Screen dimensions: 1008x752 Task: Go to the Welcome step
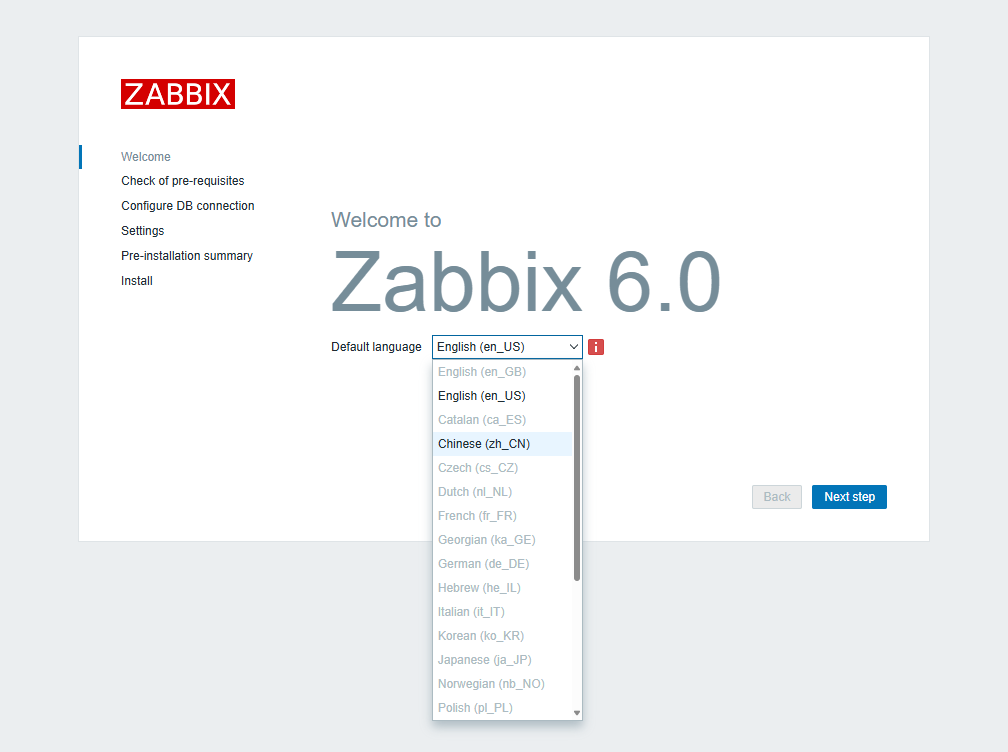click(145, 156)
